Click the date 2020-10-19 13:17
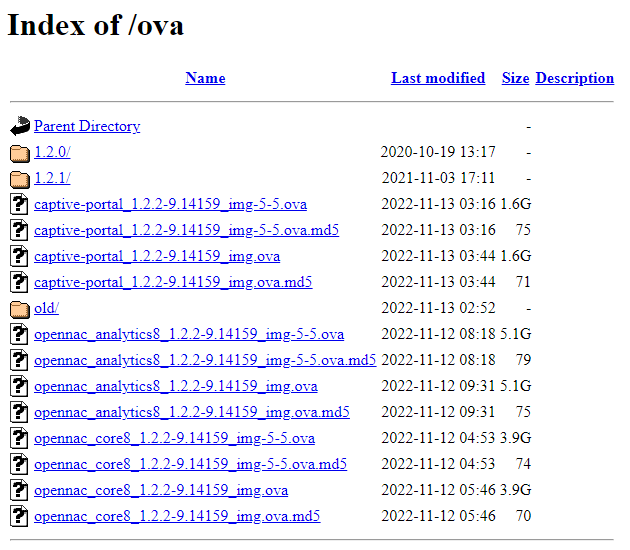The height and width of the screenshot is (550, 630). point(438,152)
